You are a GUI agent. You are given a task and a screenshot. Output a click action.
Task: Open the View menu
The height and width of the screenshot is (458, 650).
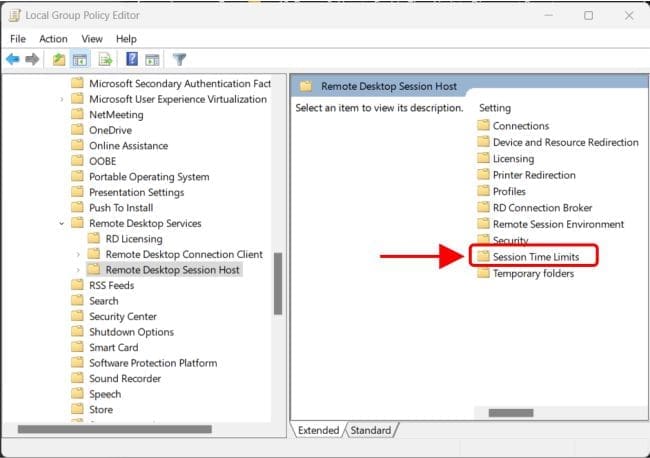point(92,39)
